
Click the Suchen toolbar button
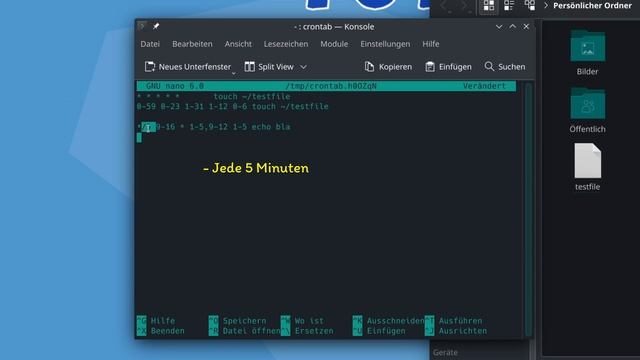pos(505,67)
